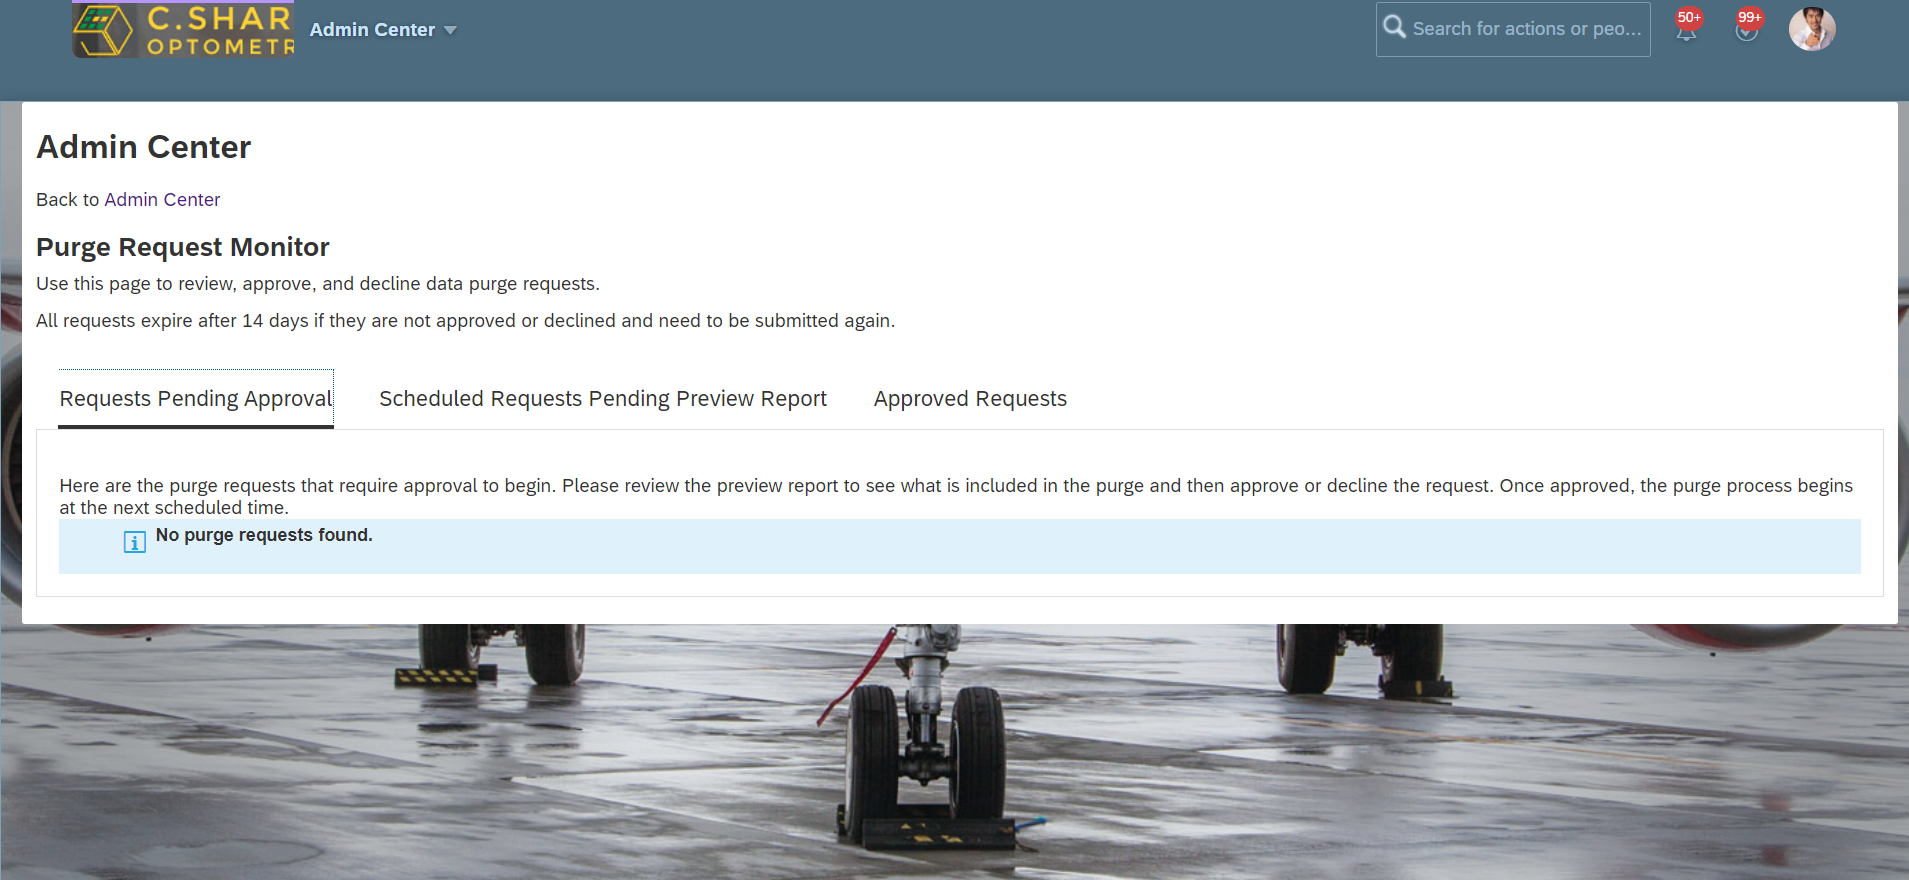Follow the Admin Center back link

(x=162, y=200)
